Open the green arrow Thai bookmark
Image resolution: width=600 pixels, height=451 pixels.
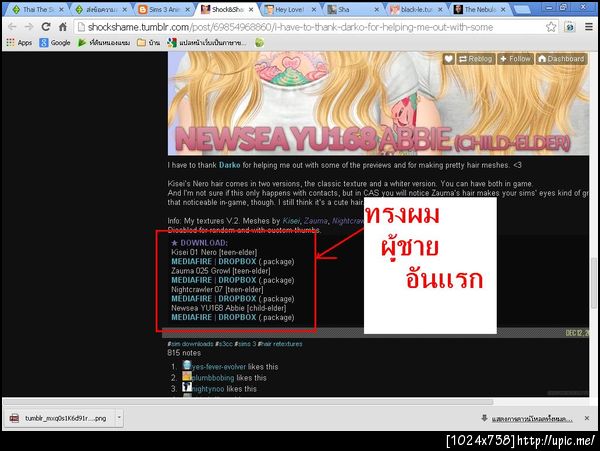[104, 42]
